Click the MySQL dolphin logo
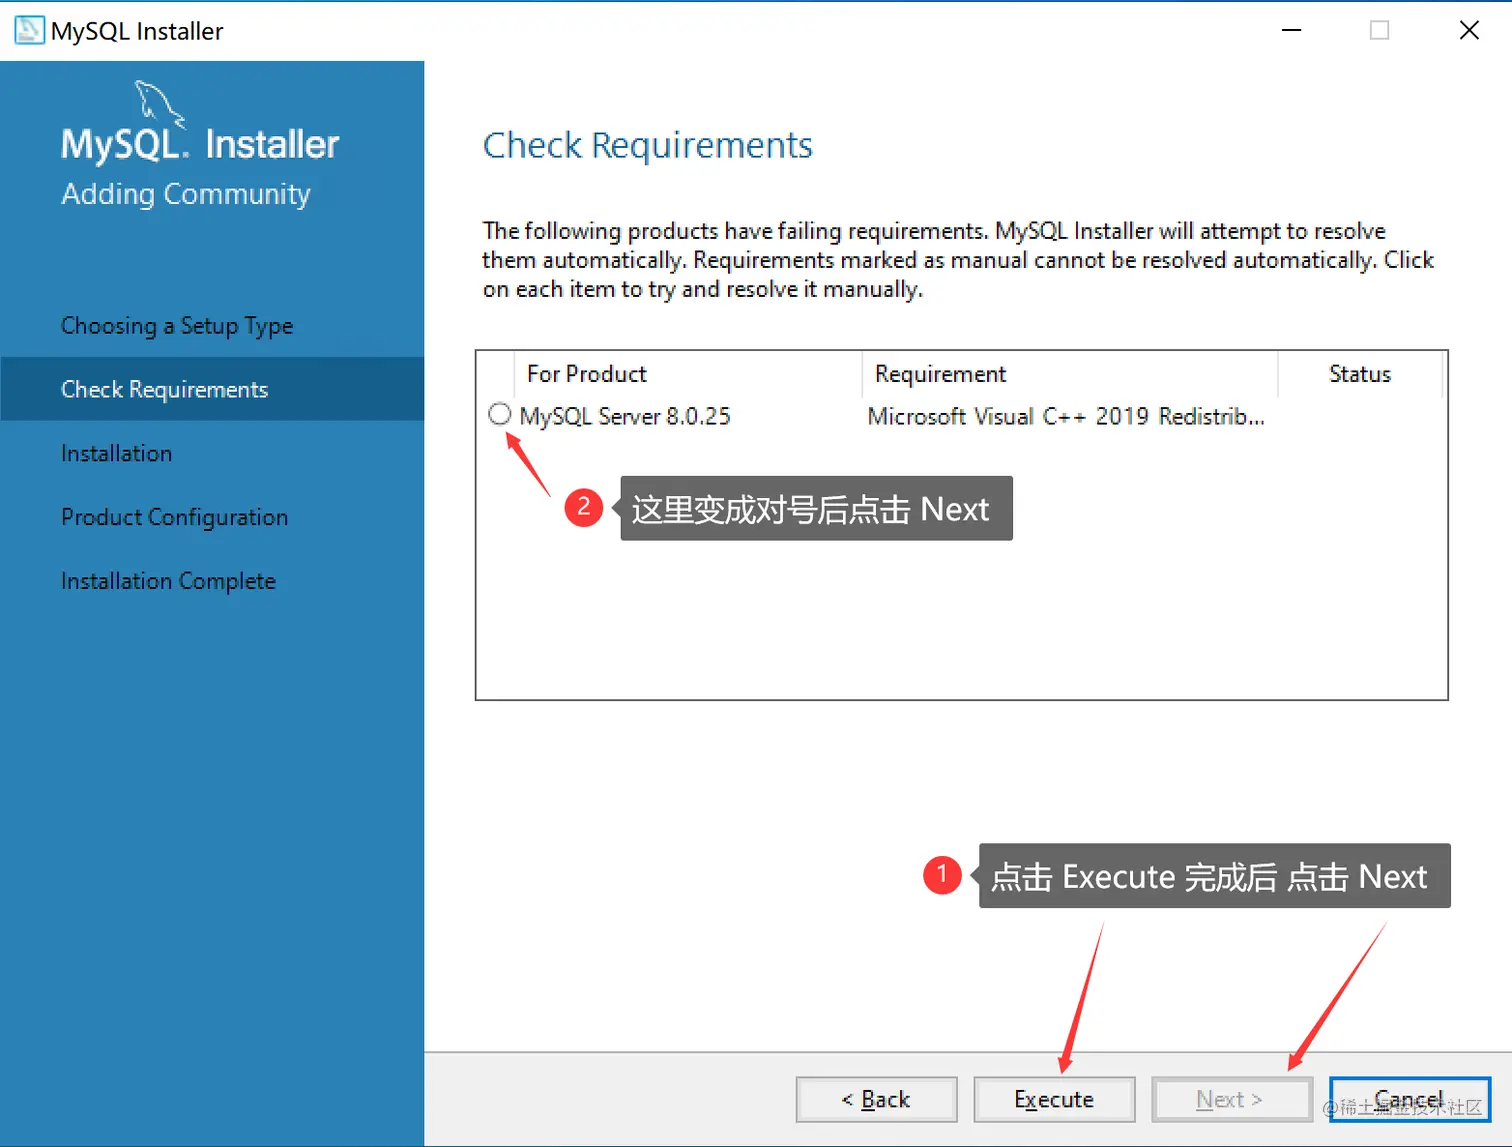The height and width of the screenshot is (1147, 1512). pos(160,104)
